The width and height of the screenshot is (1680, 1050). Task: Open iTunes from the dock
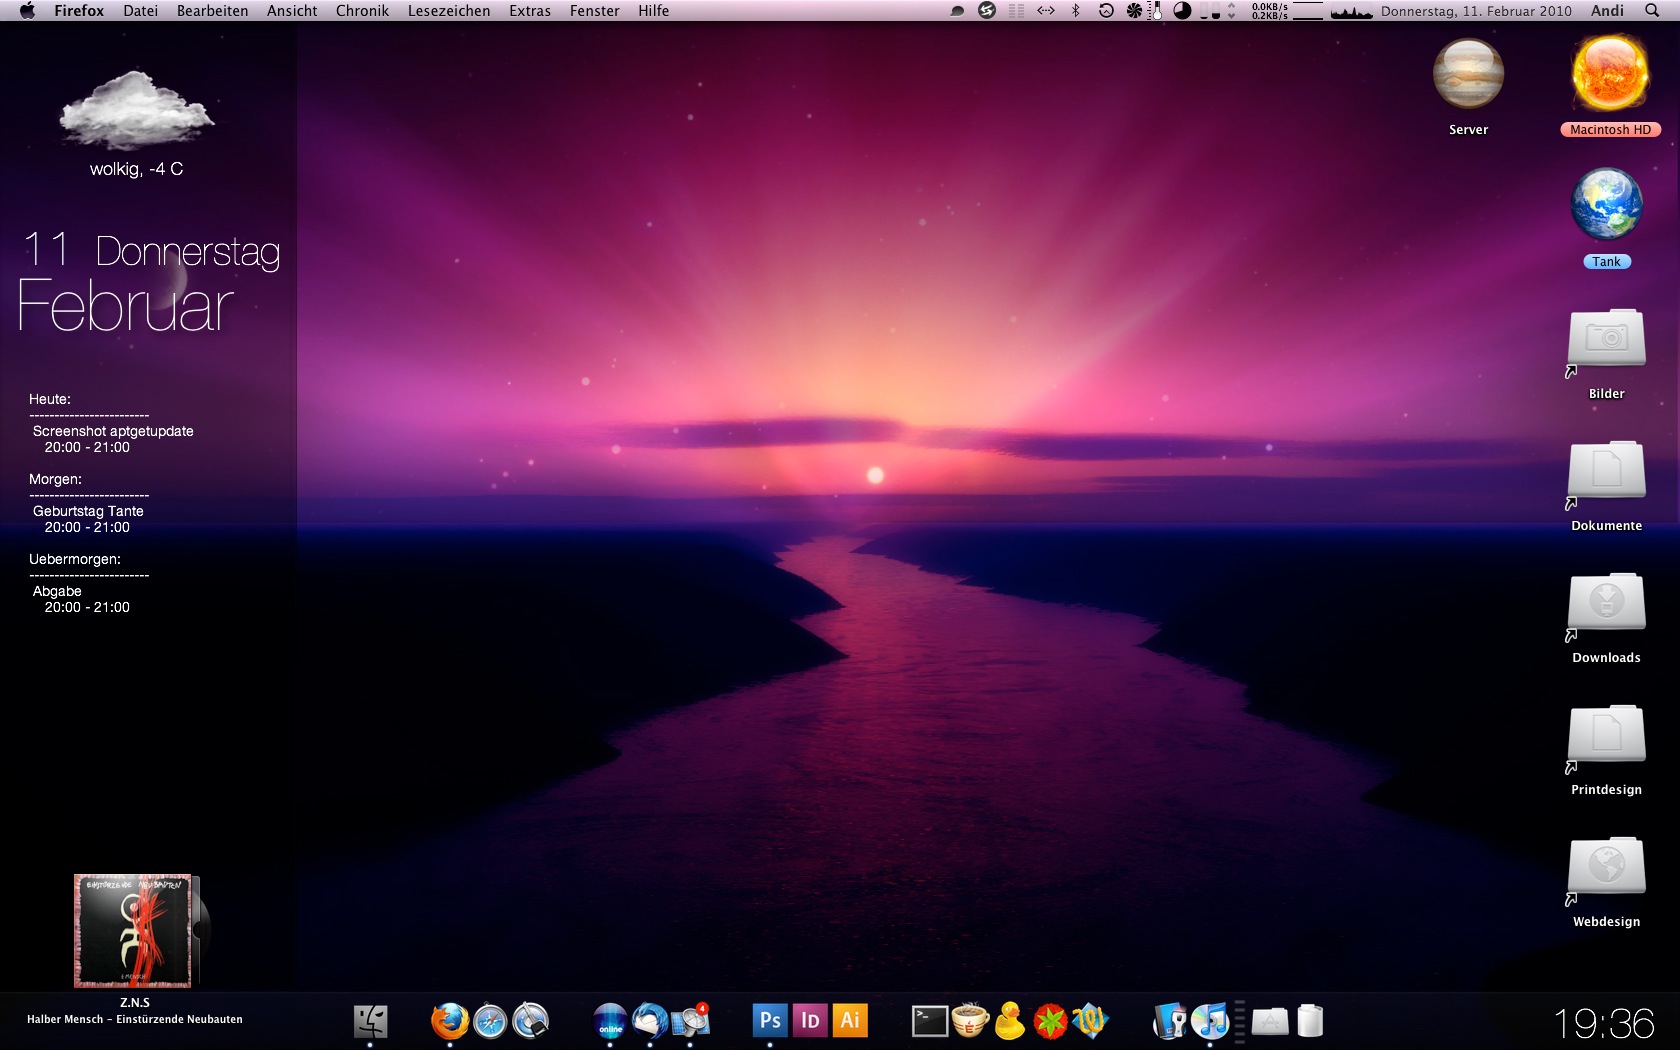click(1210, 1021)
